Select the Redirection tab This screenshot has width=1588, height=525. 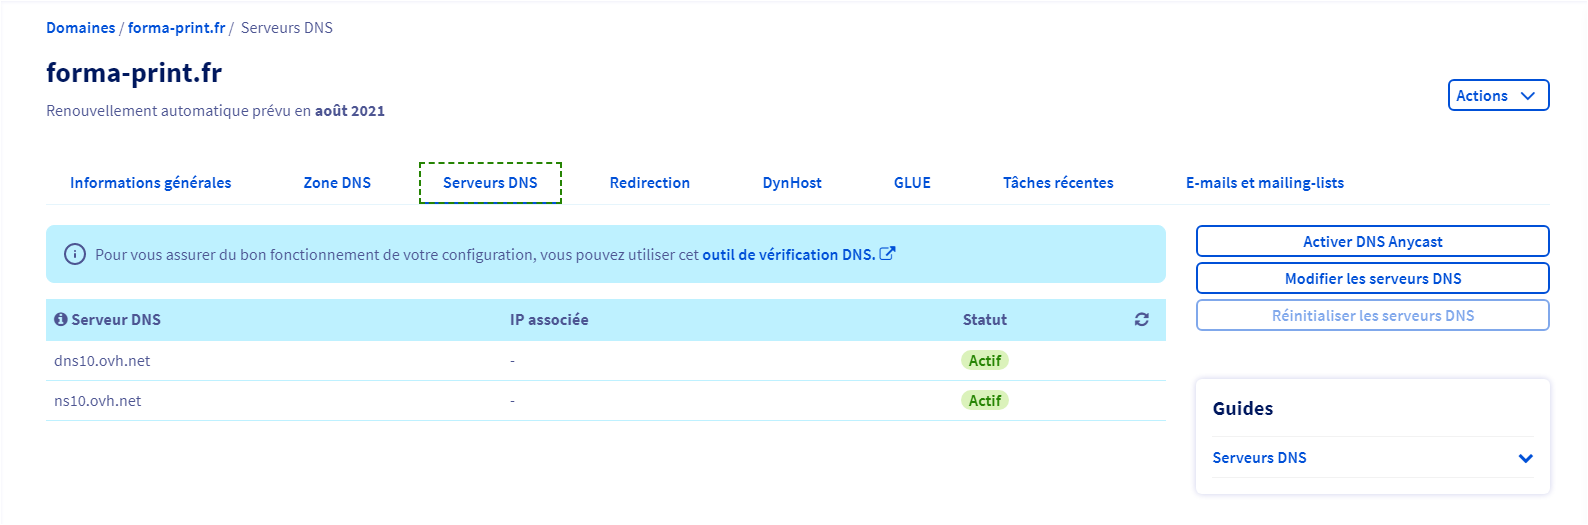(650, 183)
